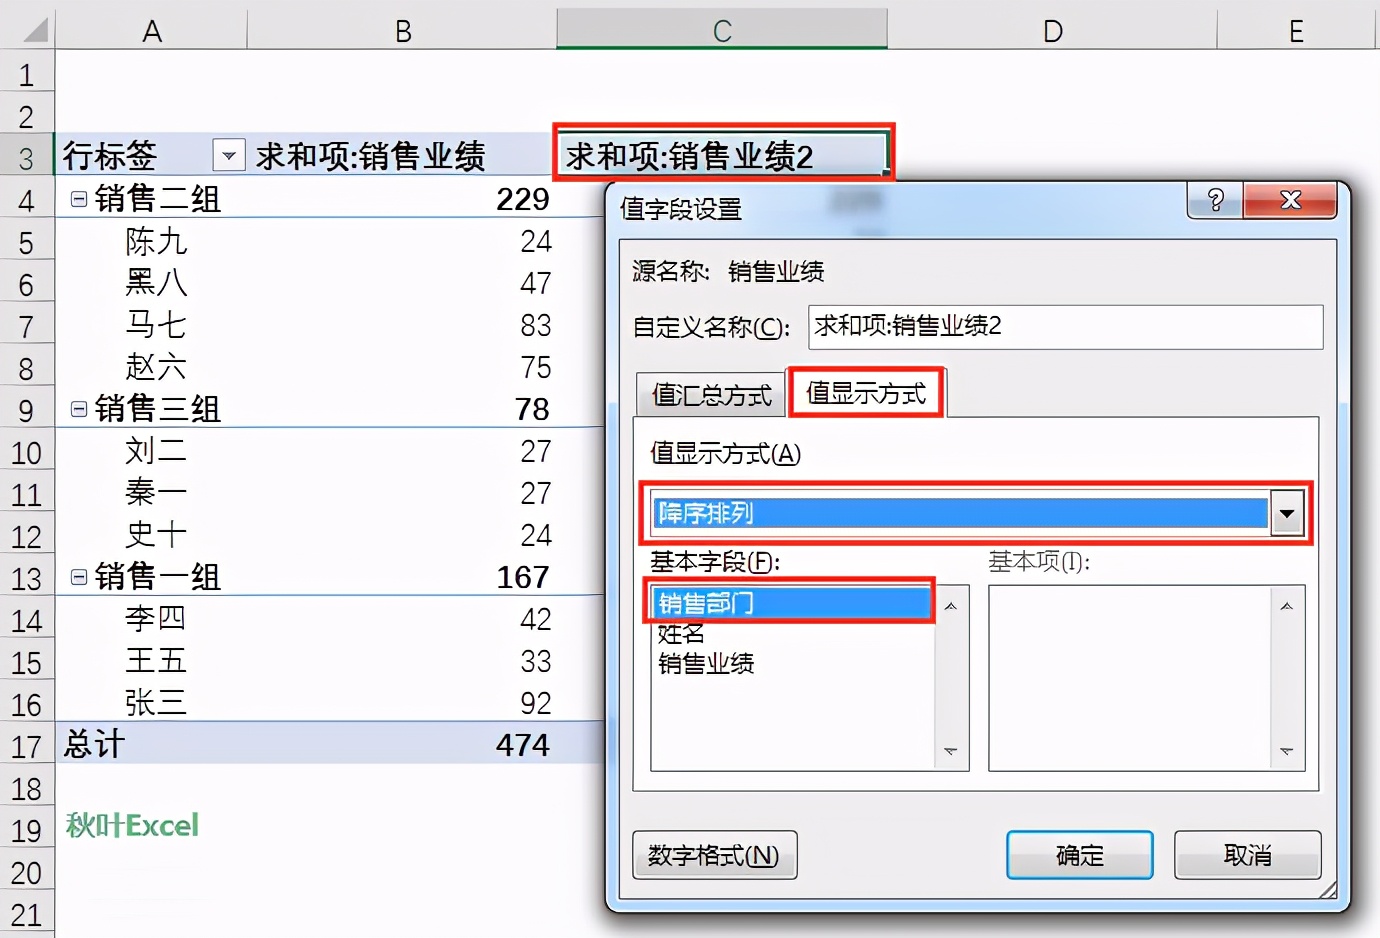Image resolution: width=1380 pixels, height=938 pixels.
Task: Select value 75 for 赵六
Action: click(x=535, y=367)
